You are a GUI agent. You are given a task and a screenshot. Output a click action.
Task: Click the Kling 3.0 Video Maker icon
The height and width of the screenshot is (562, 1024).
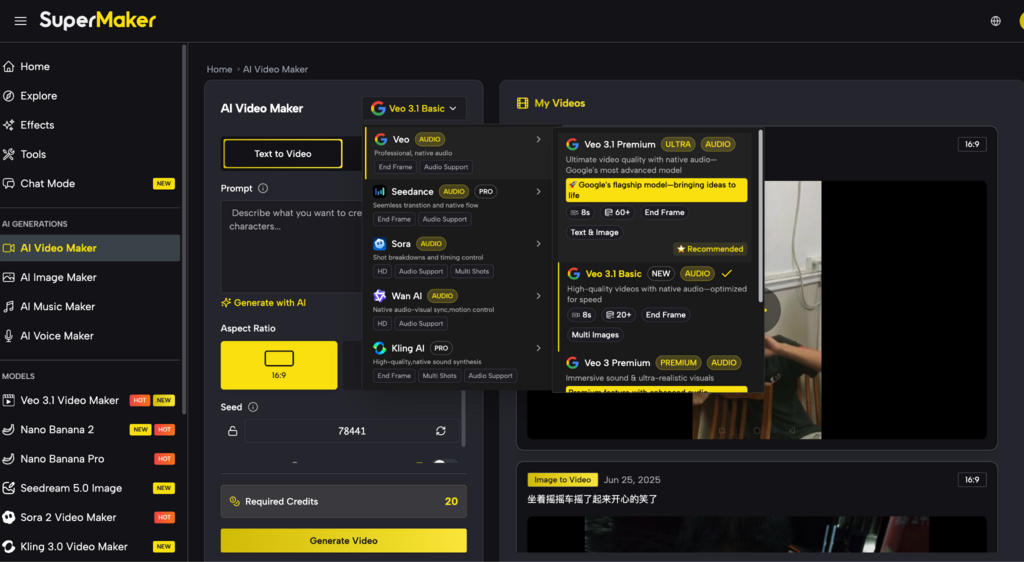tap(8, 546)
